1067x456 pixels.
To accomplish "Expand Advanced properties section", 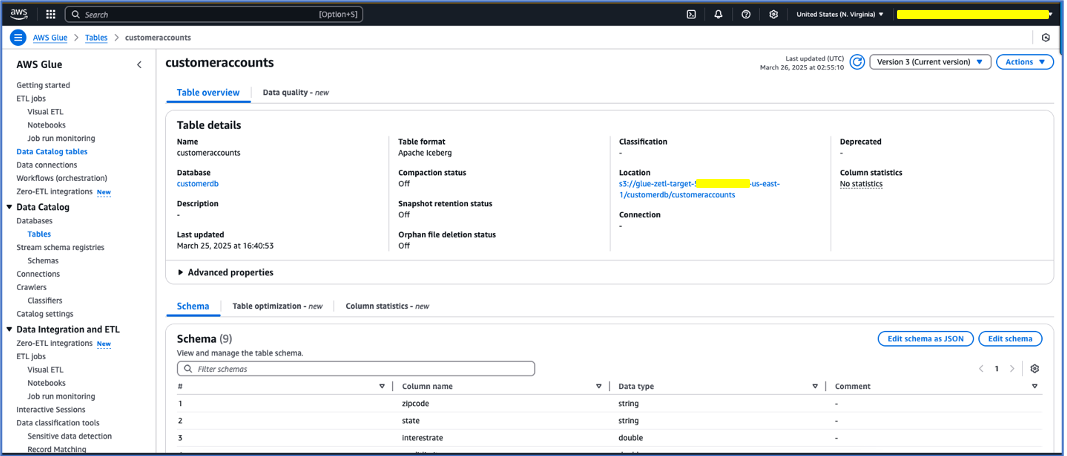I will [x=225, y=272].
